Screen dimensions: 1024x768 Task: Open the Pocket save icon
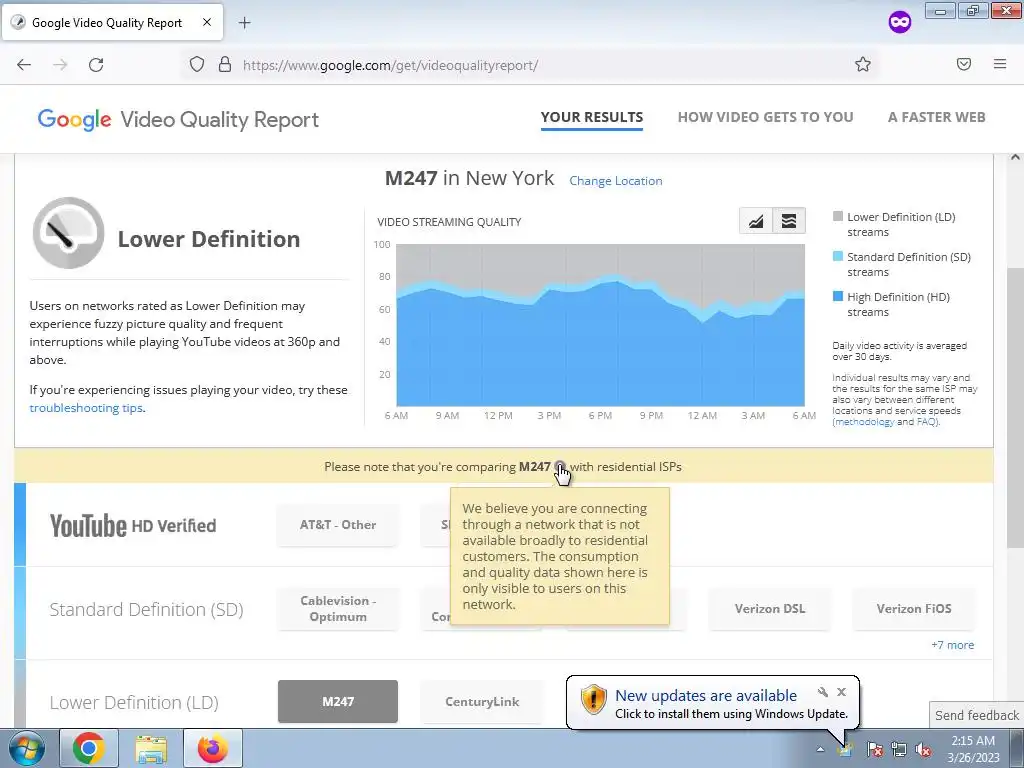point(964,64)
